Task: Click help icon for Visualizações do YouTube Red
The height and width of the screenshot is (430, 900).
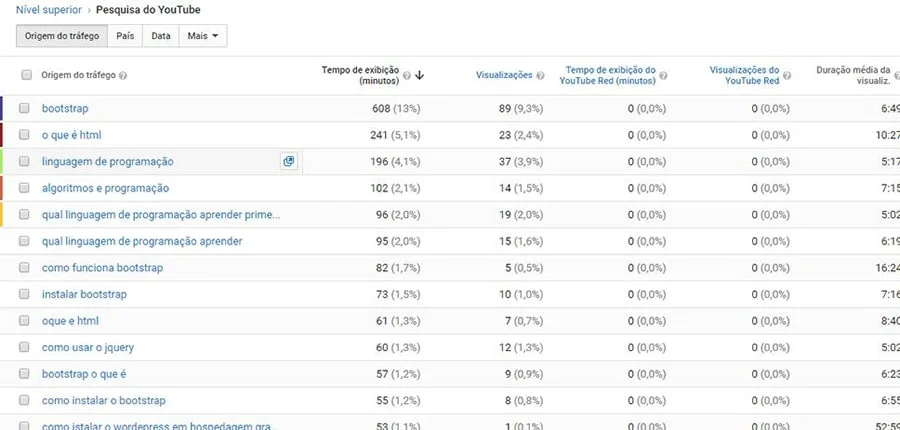Action: (x=786, y=75)
